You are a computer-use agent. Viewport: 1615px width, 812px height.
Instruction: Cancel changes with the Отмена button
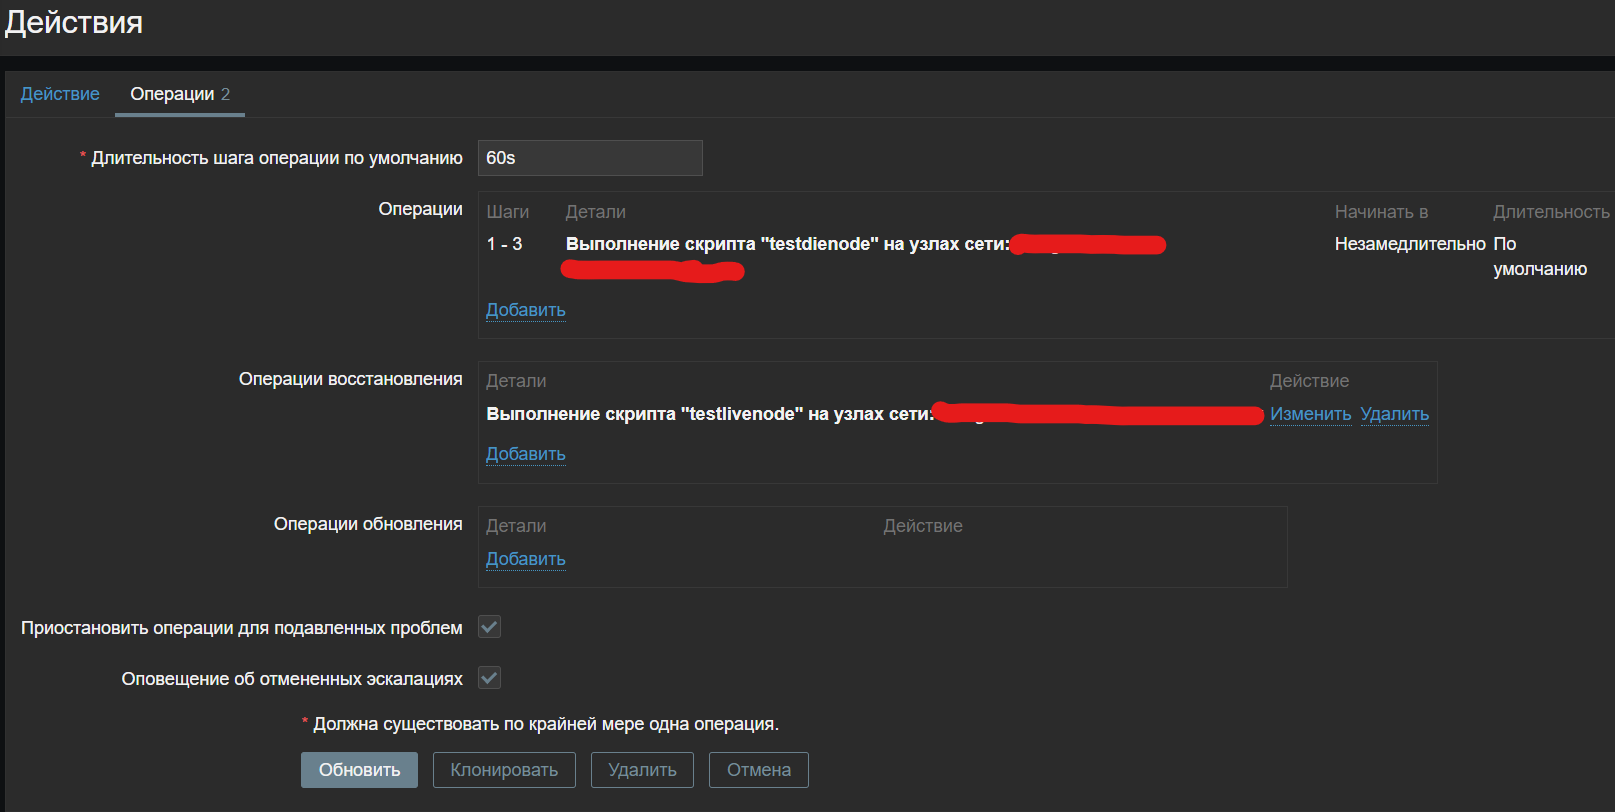pyautogui.click(x=759, y=770)
